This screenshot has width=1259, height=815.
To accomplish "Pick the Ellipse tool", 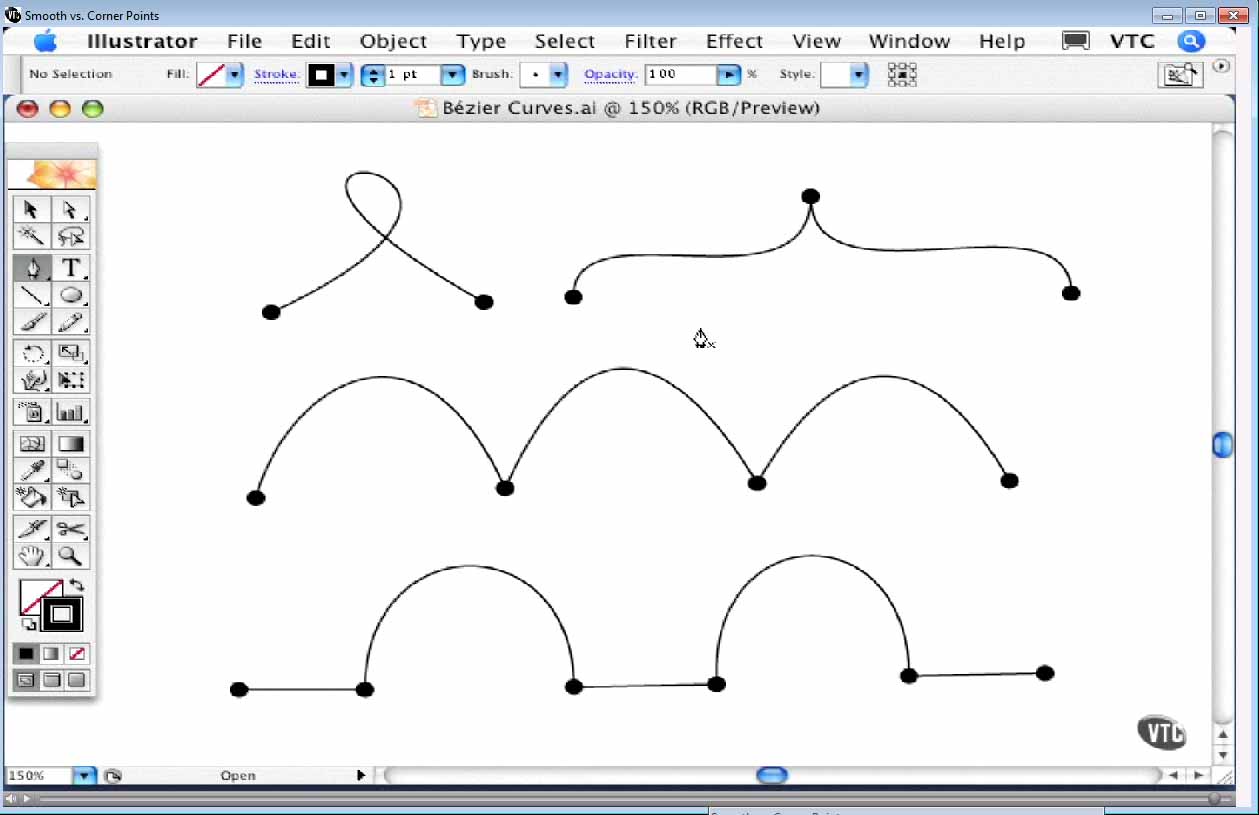I will coord(70,295).
